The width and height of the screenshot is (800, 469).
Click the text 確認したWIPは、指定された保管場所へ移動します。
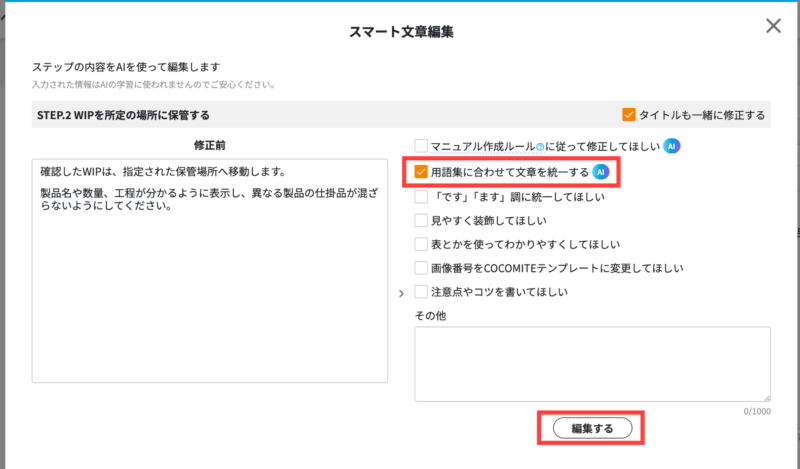[x=164, y=171]
